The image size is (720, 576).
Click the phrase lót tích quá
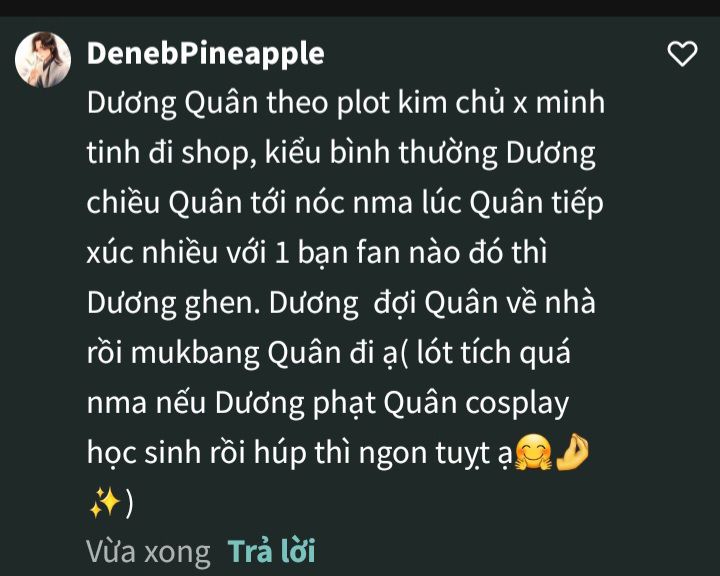pyautogui.click(x=493, y=353)
